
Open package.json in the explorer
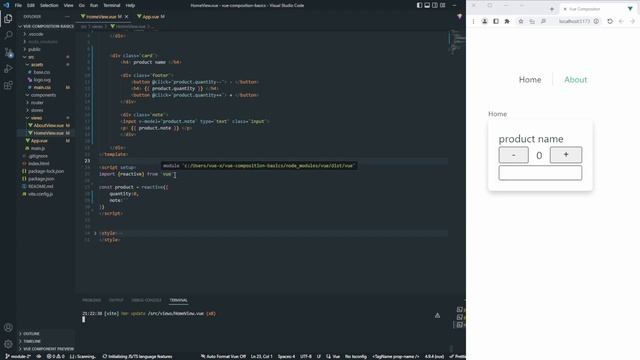point(41,179)
